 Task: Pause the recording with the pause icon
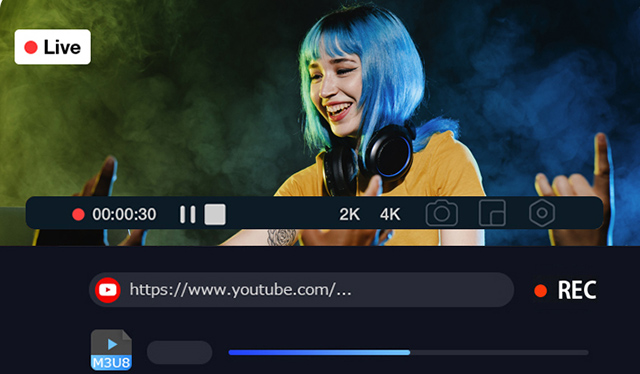click(x=188, y=214)
